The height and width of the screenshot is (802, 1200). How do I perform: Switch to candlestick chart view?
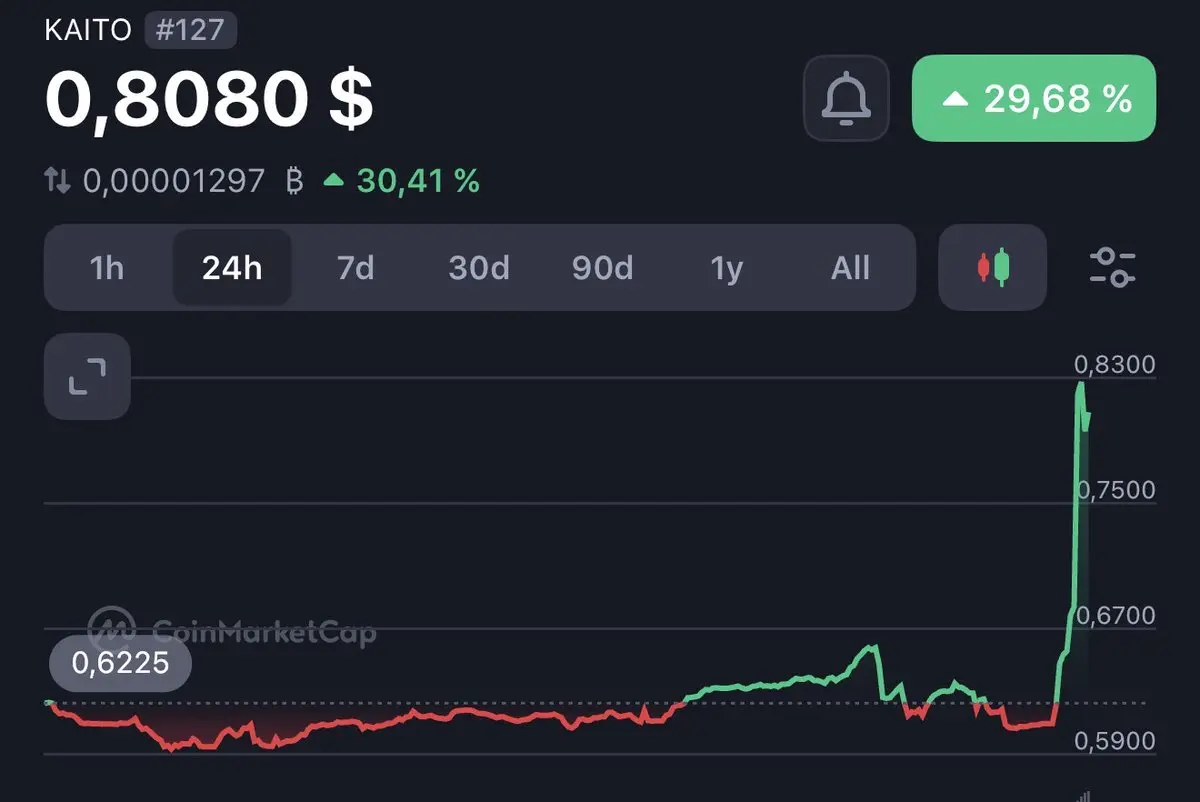993,267
